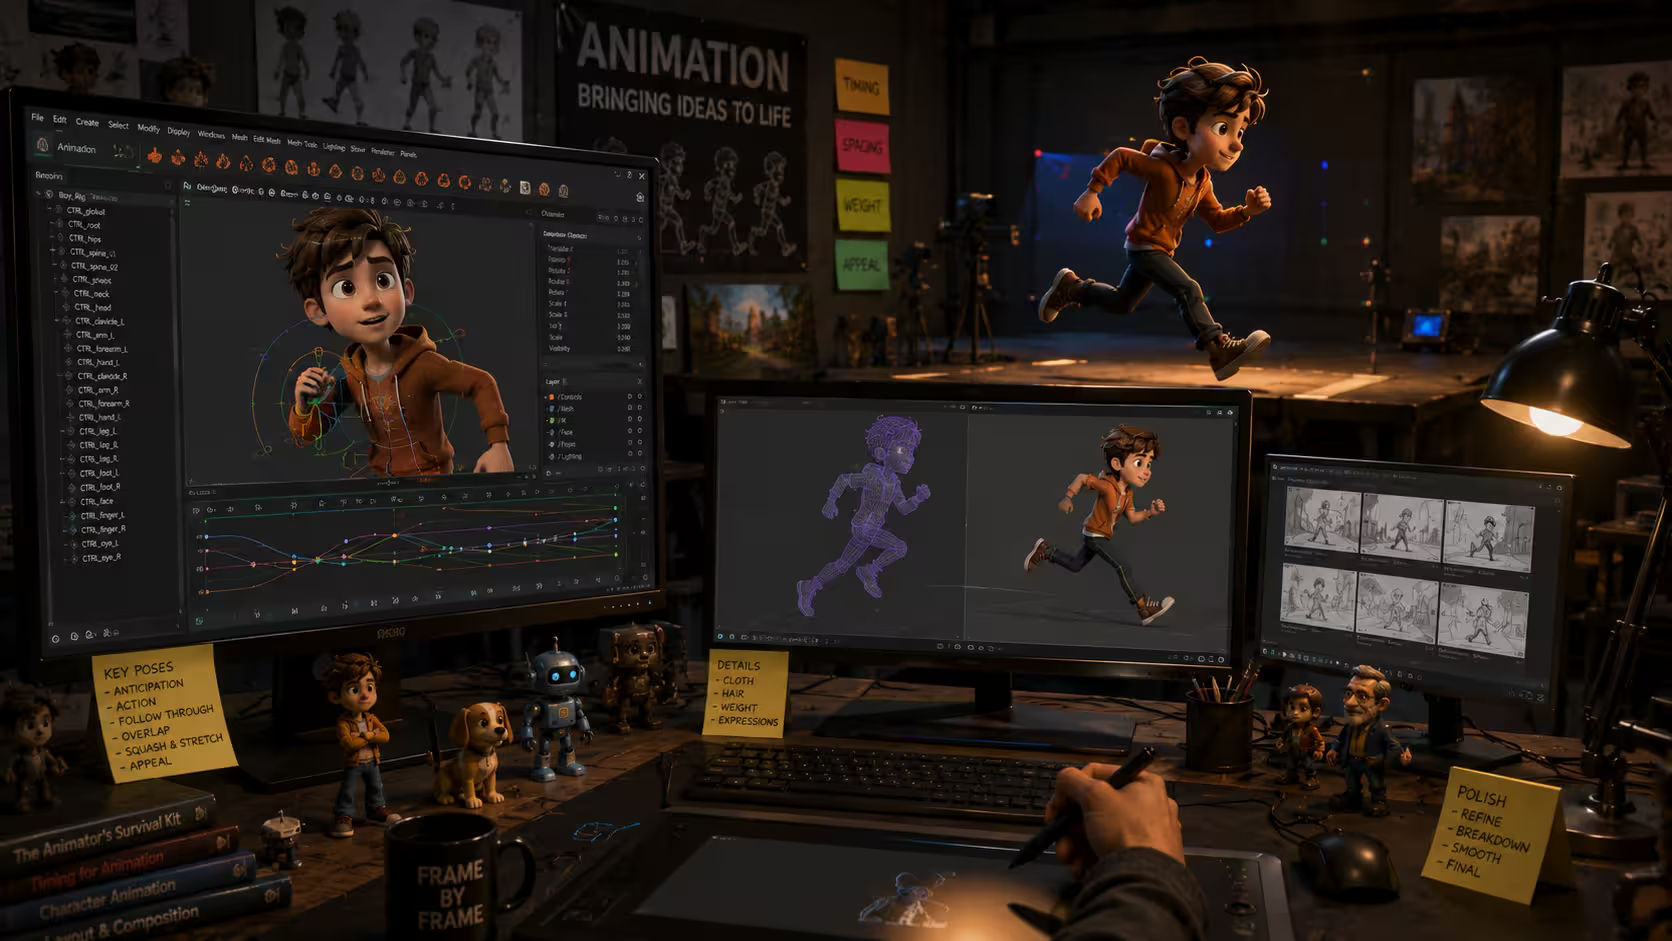Toggle visibility of the Controls layer
1672x941 pixels.
(630, 396)
